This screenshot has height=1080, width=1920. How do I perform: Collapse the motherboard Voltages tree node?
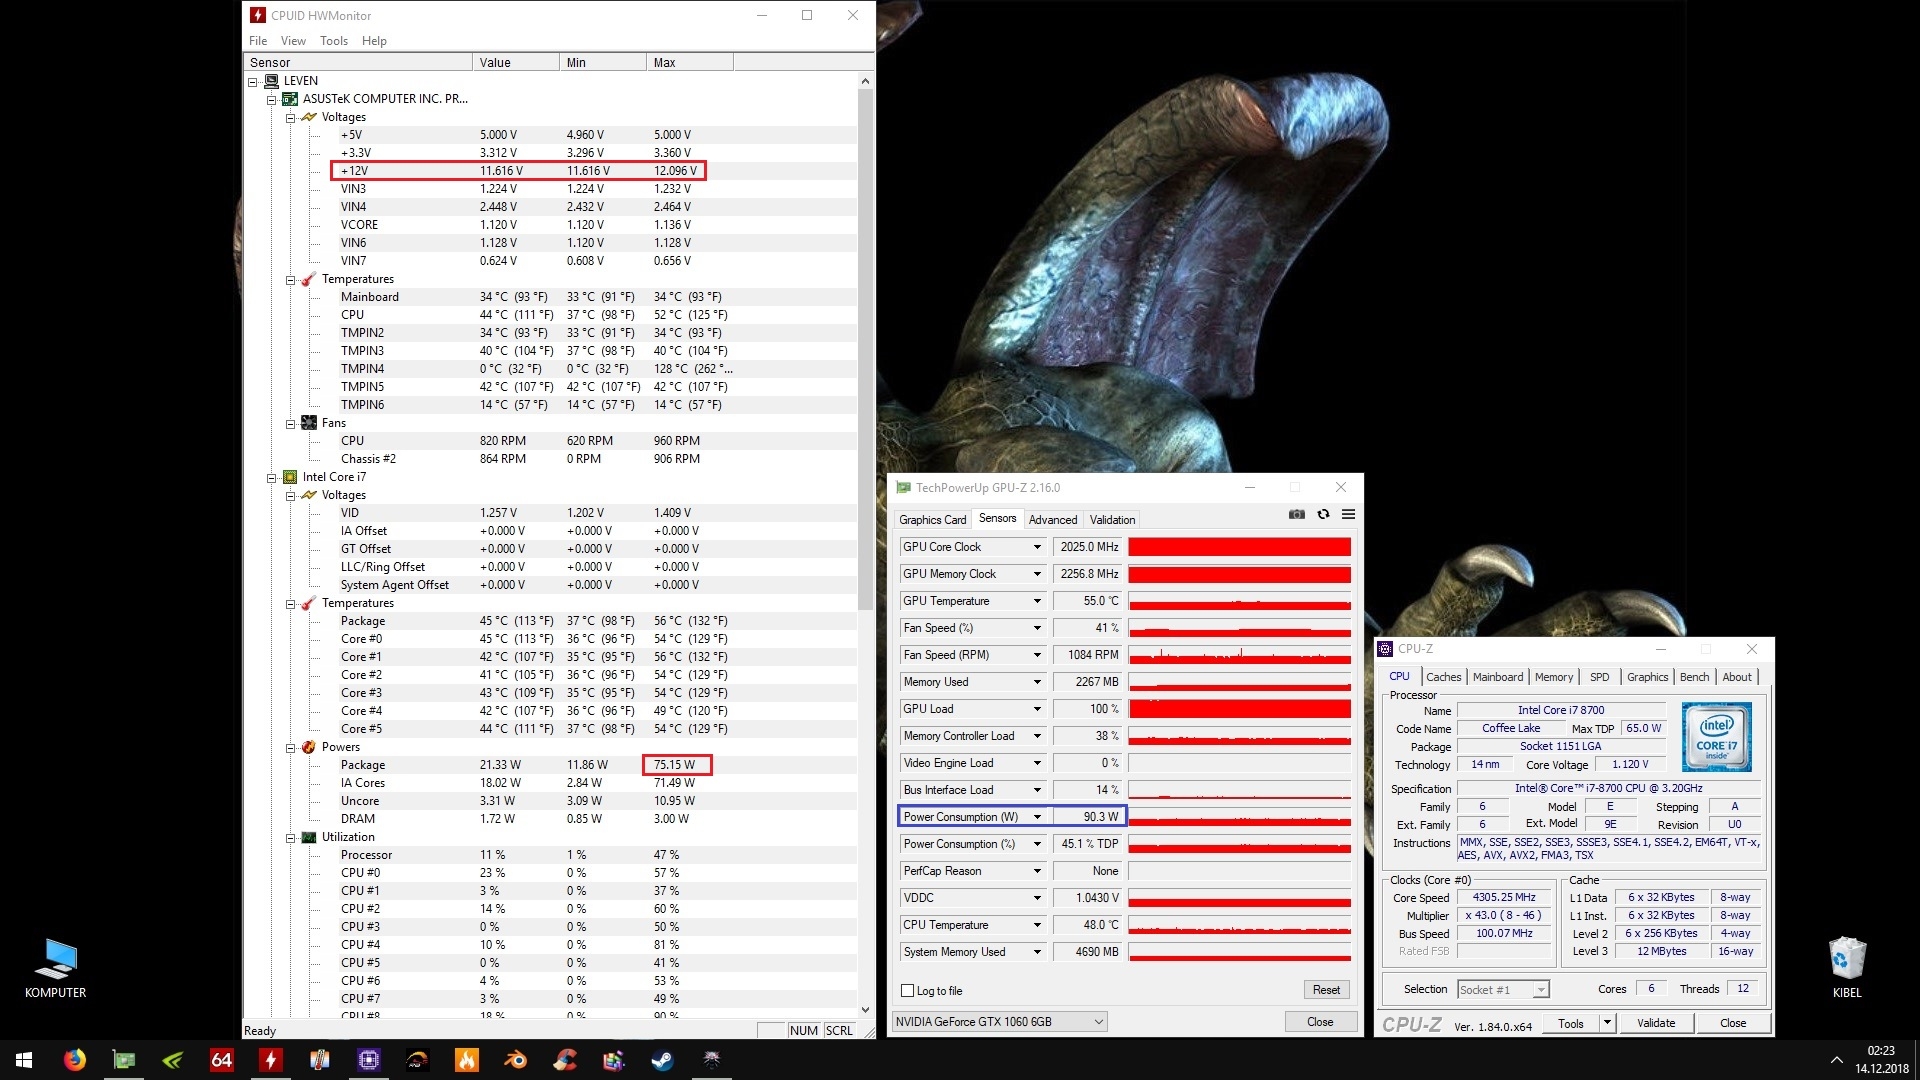(290, 118)
